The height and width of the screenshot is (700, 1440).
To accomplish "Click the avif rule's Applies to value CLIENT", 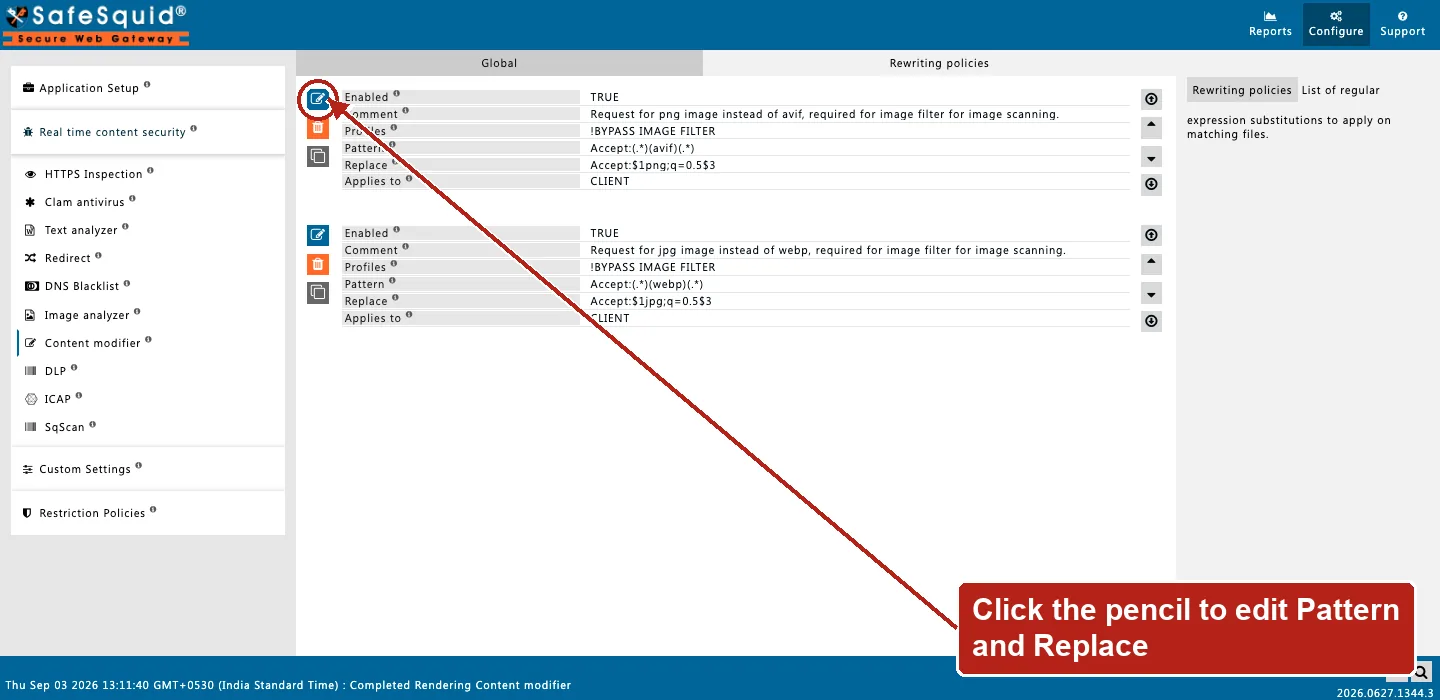I will pyautogui.click(x=610, y=182).
